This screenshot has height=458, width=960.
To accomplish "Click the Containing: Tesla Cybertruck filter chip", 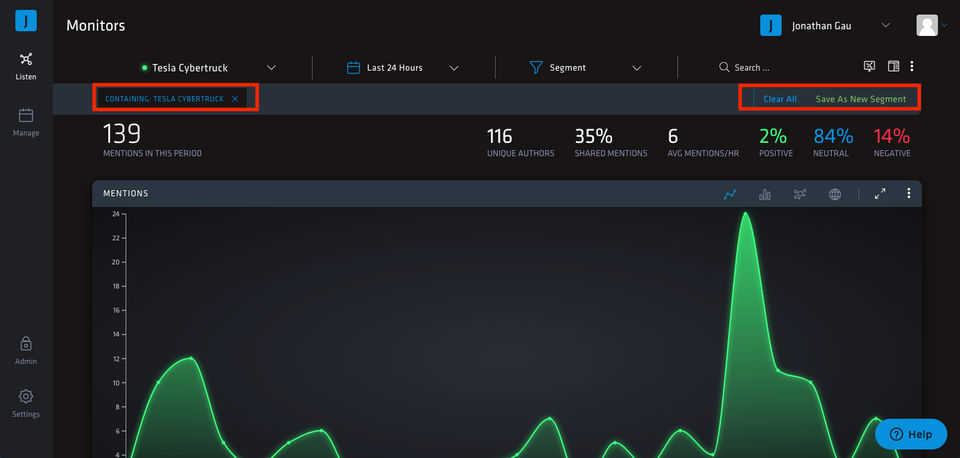I will 173,99.
